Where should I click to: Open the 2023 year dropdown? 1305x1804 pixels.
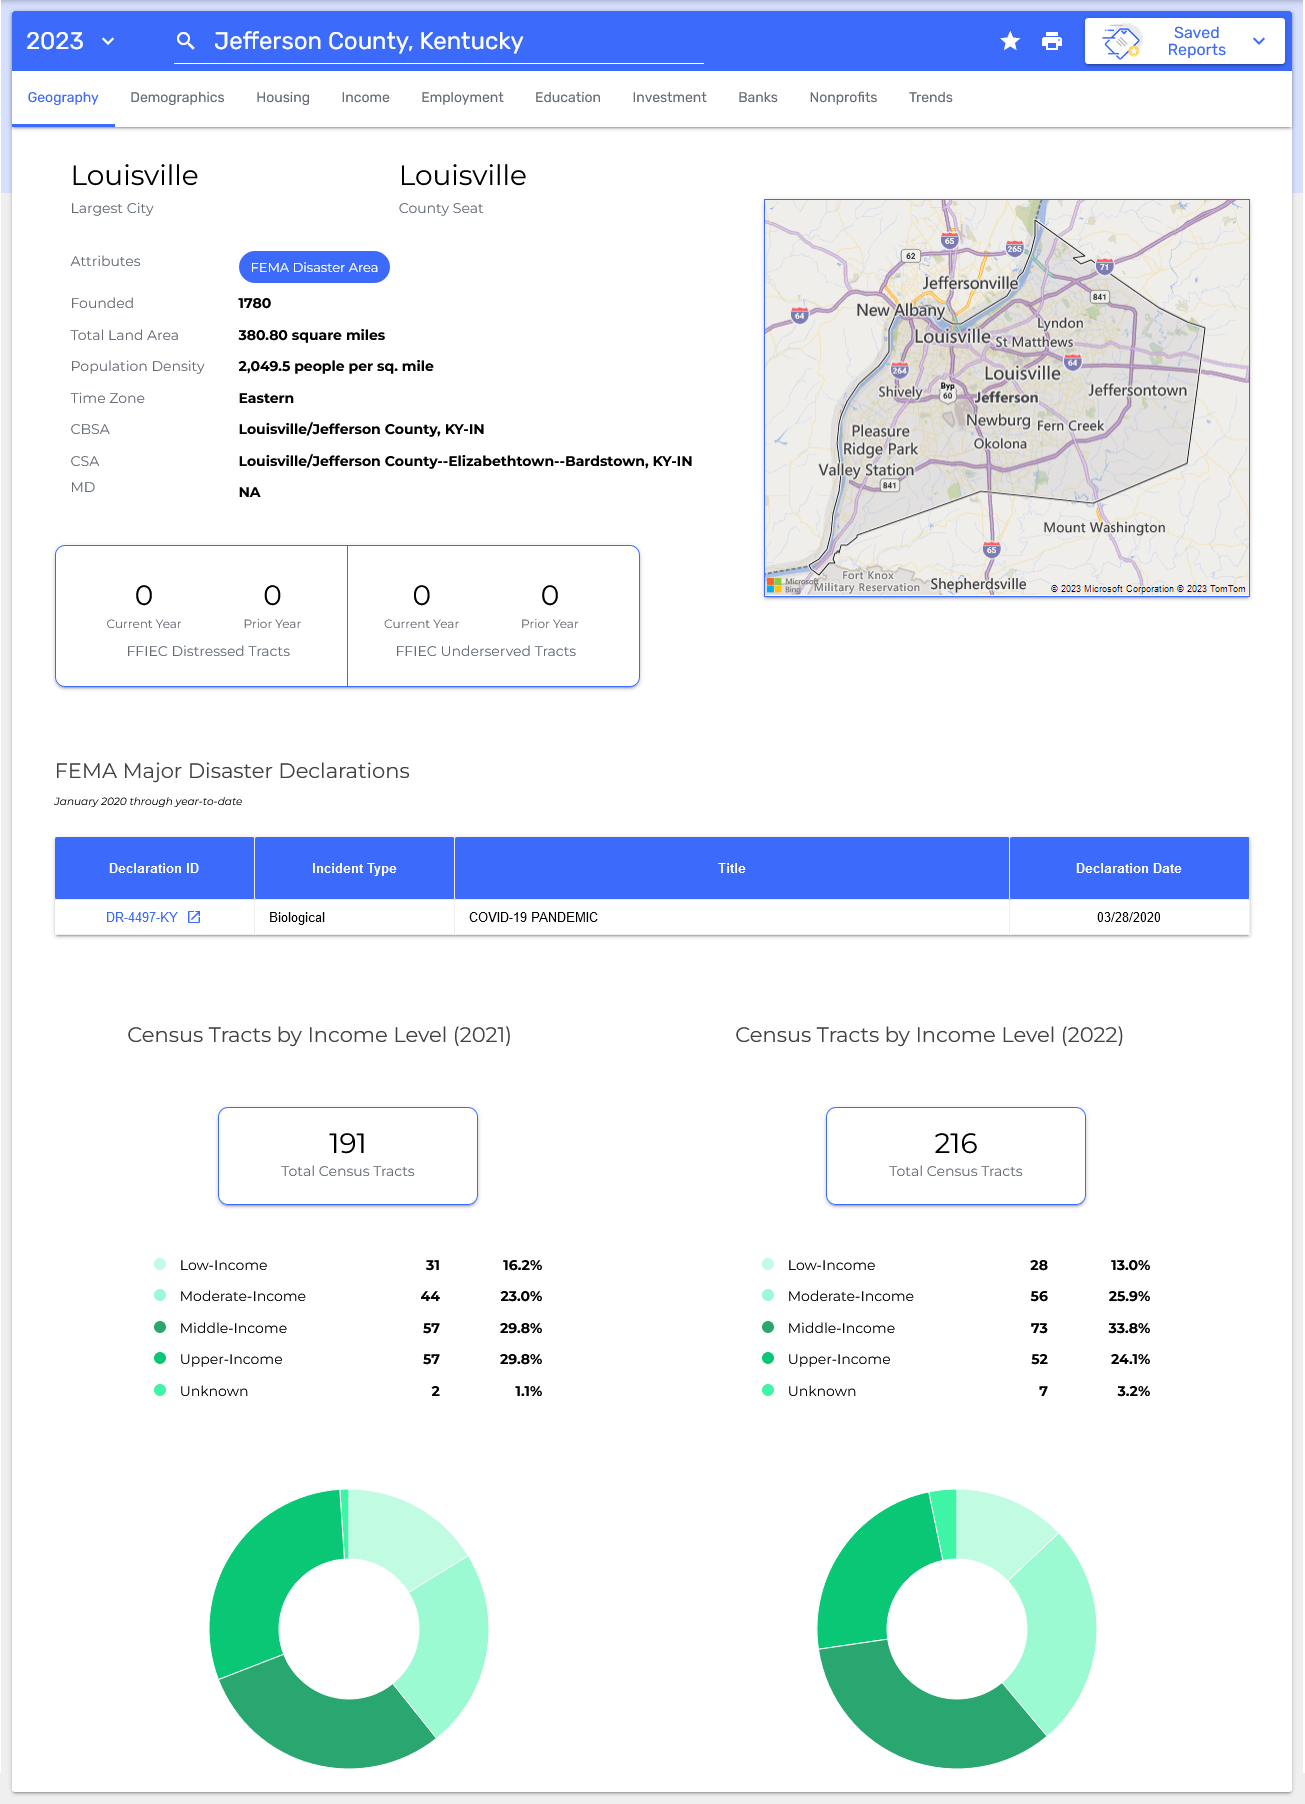[x=71, y=41]
